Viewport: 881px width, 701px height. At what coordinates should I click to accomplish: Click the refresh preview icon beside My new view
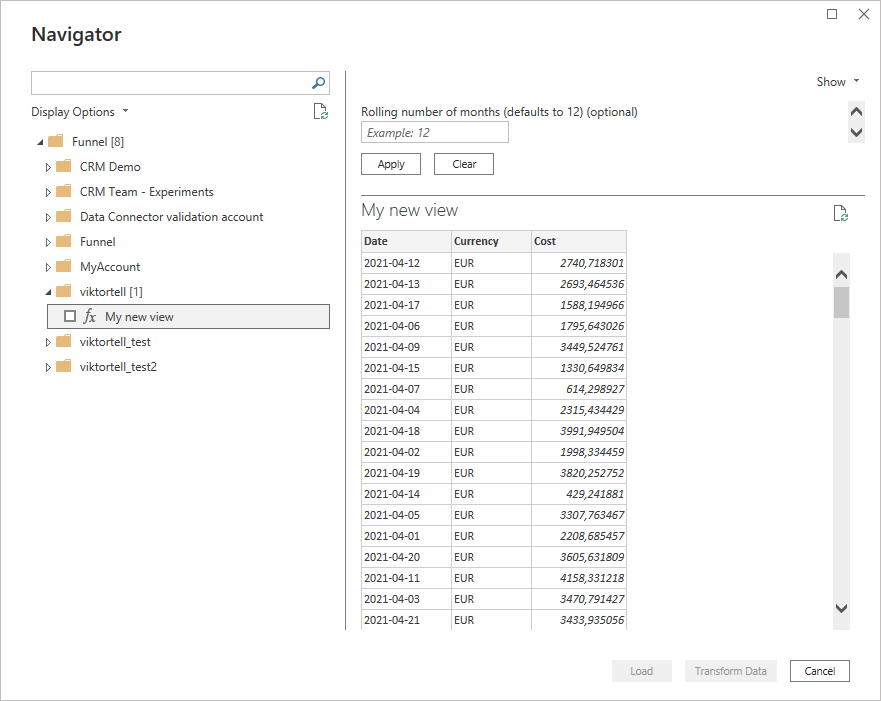841,213
